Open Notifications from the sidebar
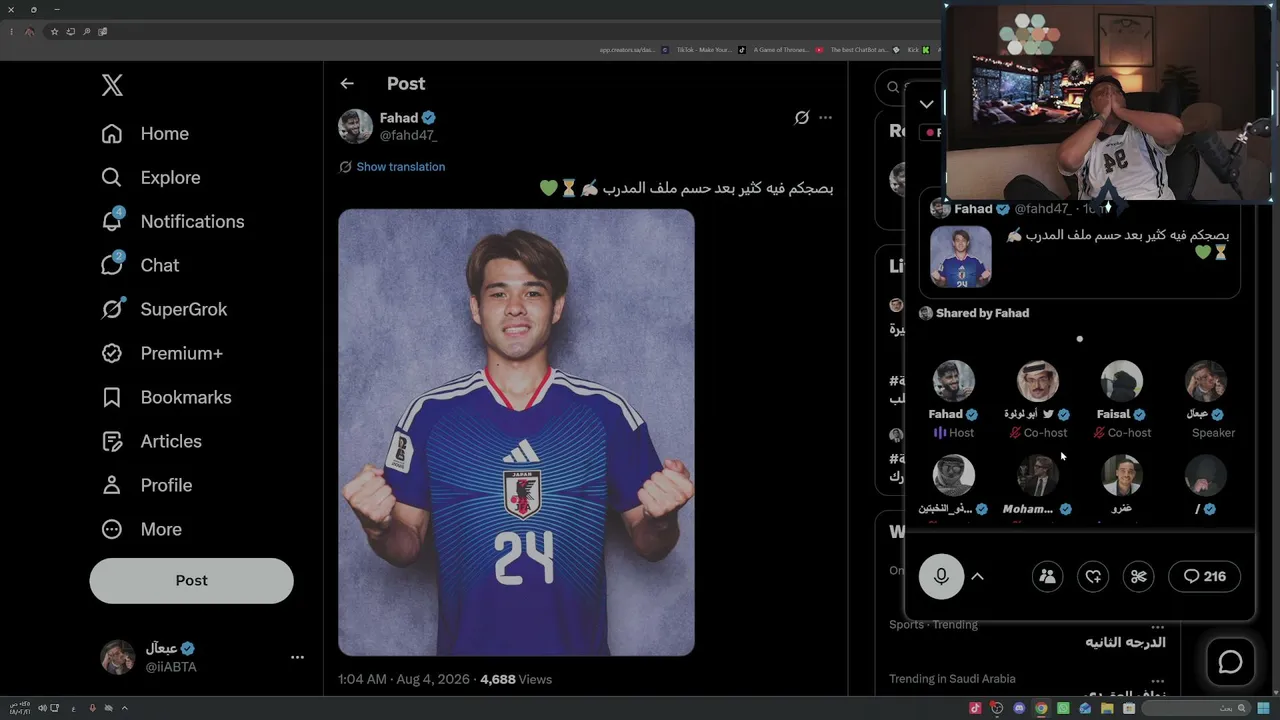Viewport: 1280px width, 720px height. pyautogui.click(x=173, y=221)
